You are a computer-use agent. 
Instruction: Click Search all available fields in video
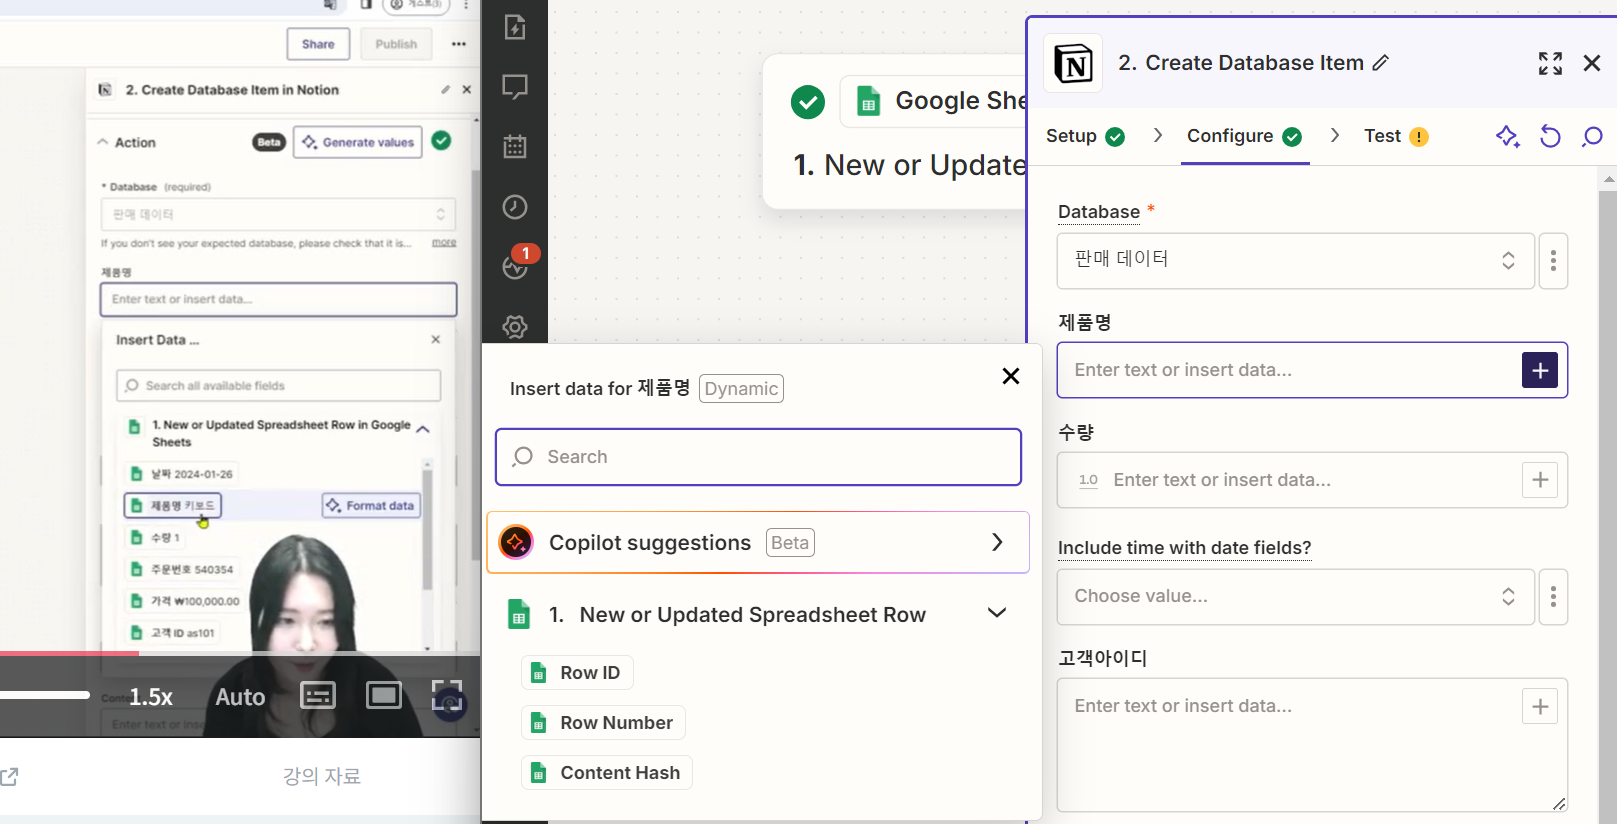278,386
